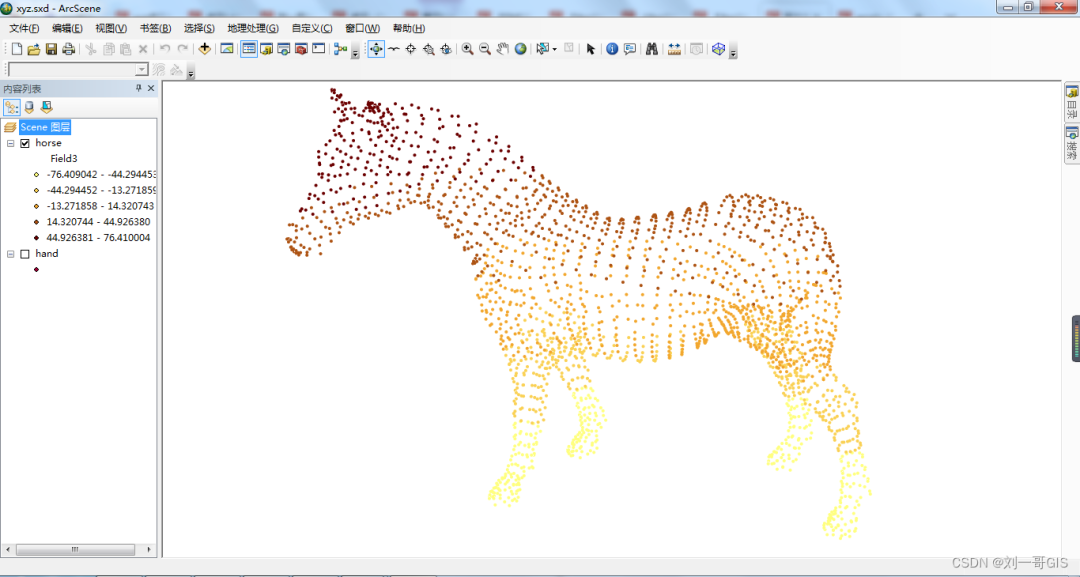Viewport: 1080px width, 577px height.
Task: Choose the Select Graphics arrow tool
Action: (x=590, y=49)
